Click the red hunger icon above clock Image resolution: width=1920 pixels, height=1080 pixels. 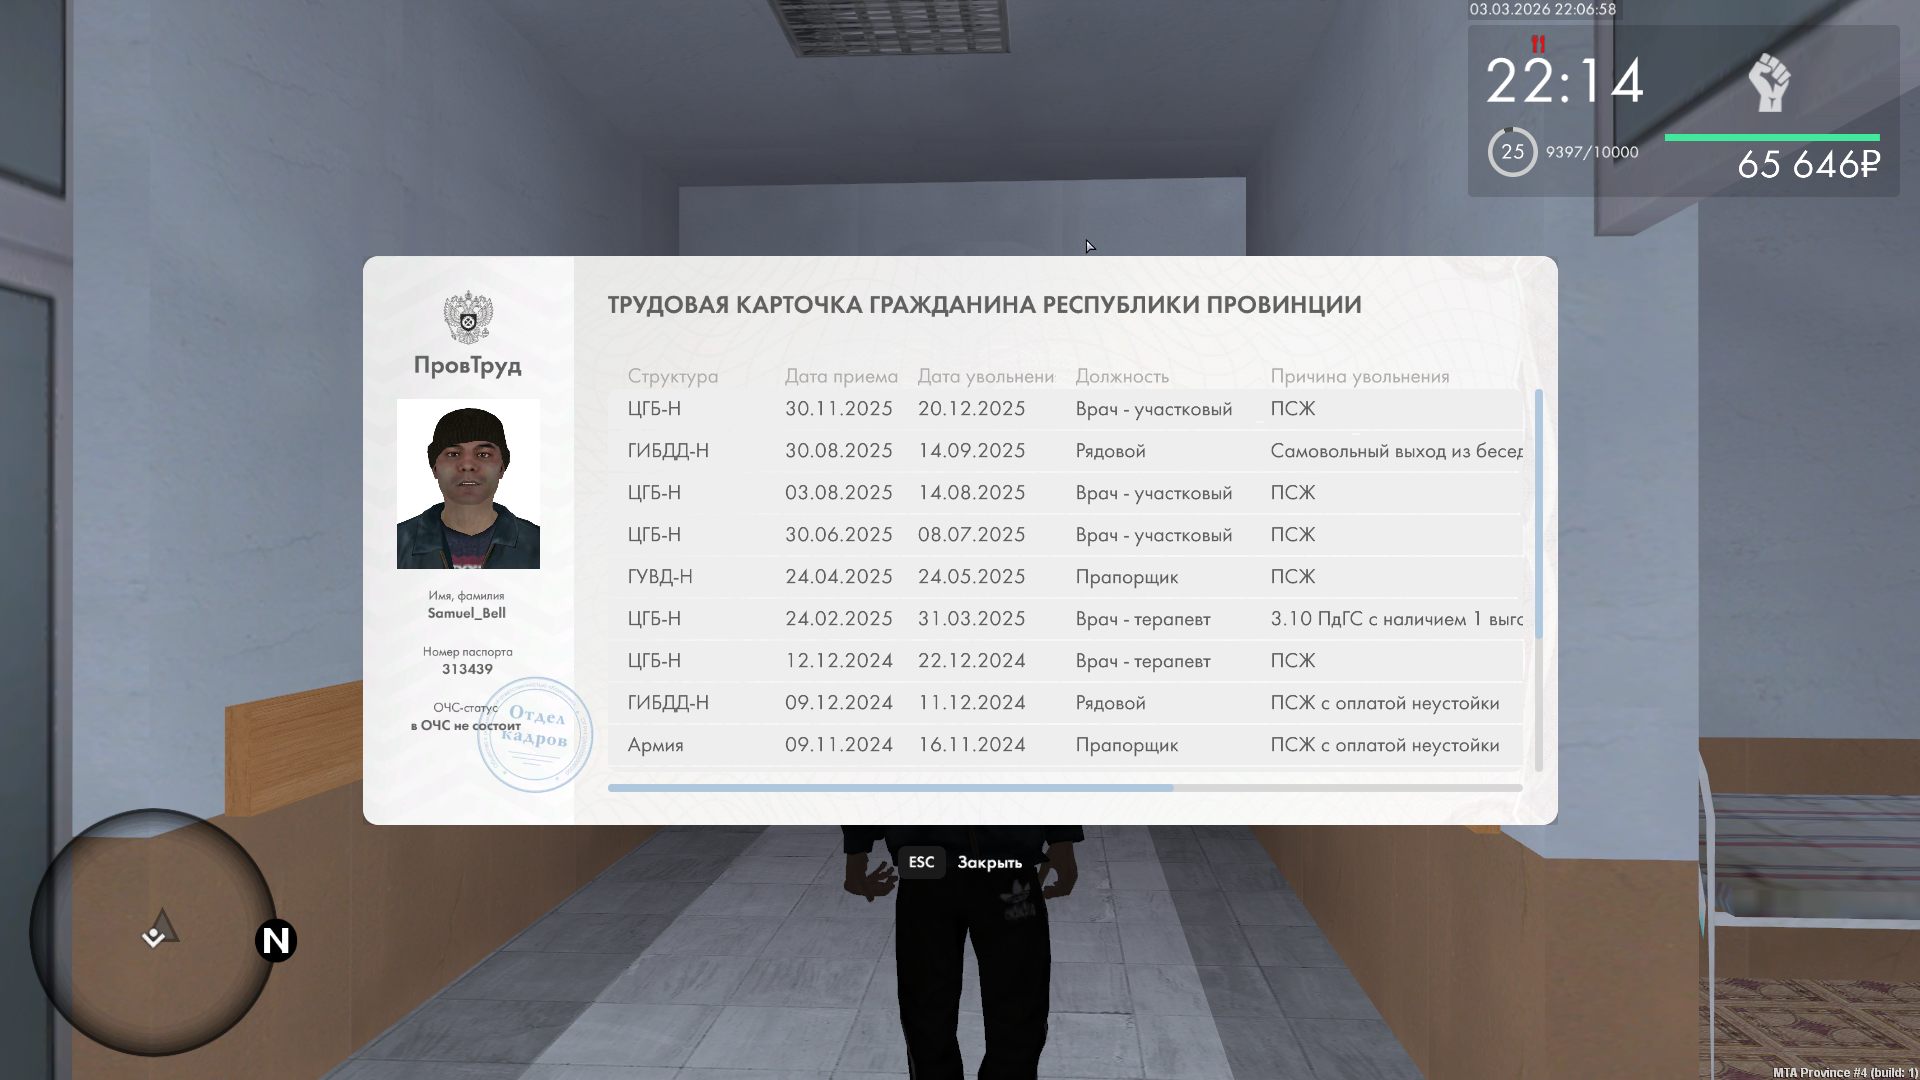(x=1538, y=44)
